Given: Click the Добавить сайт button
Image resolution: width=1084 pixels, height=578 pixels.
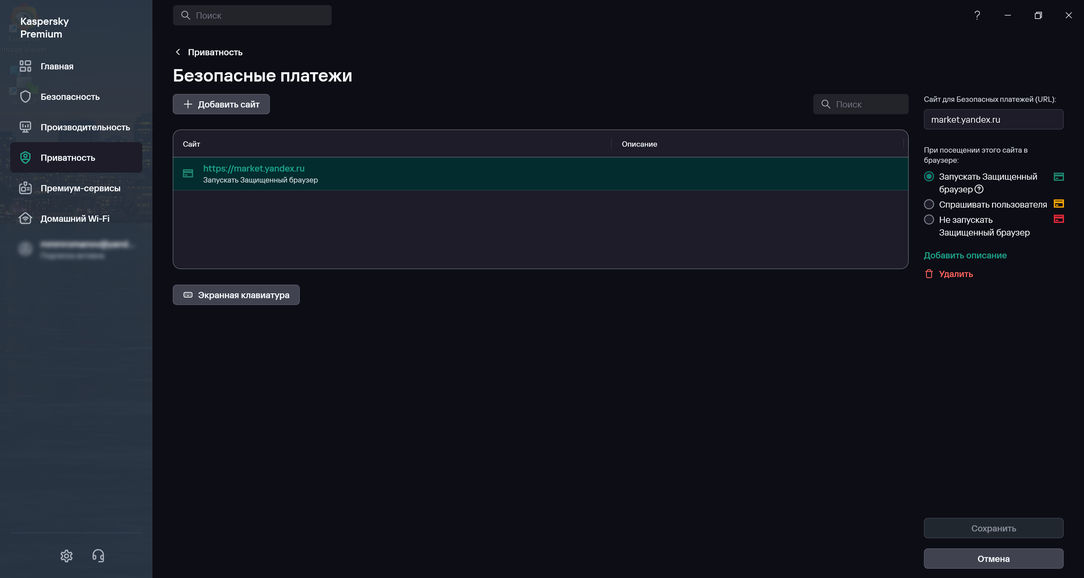Looking at the screenshot, I should 221,104.
